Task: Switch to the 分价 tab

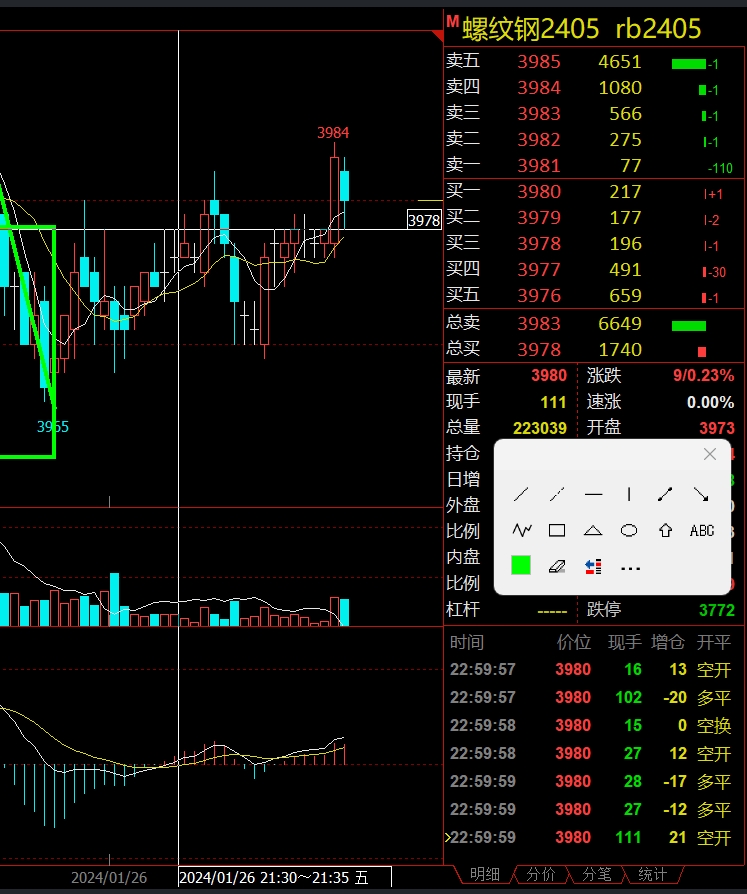Action: 541,874
